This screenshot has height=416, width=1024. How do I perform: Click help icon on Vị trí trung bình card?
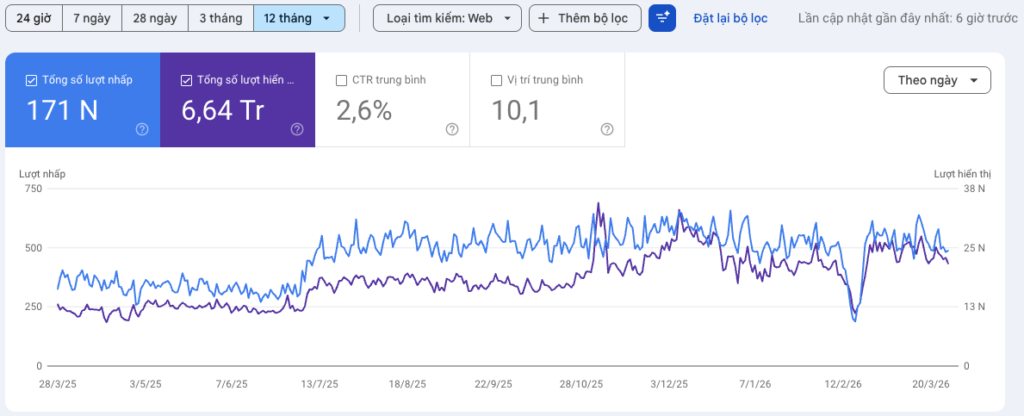coord(607,129)
